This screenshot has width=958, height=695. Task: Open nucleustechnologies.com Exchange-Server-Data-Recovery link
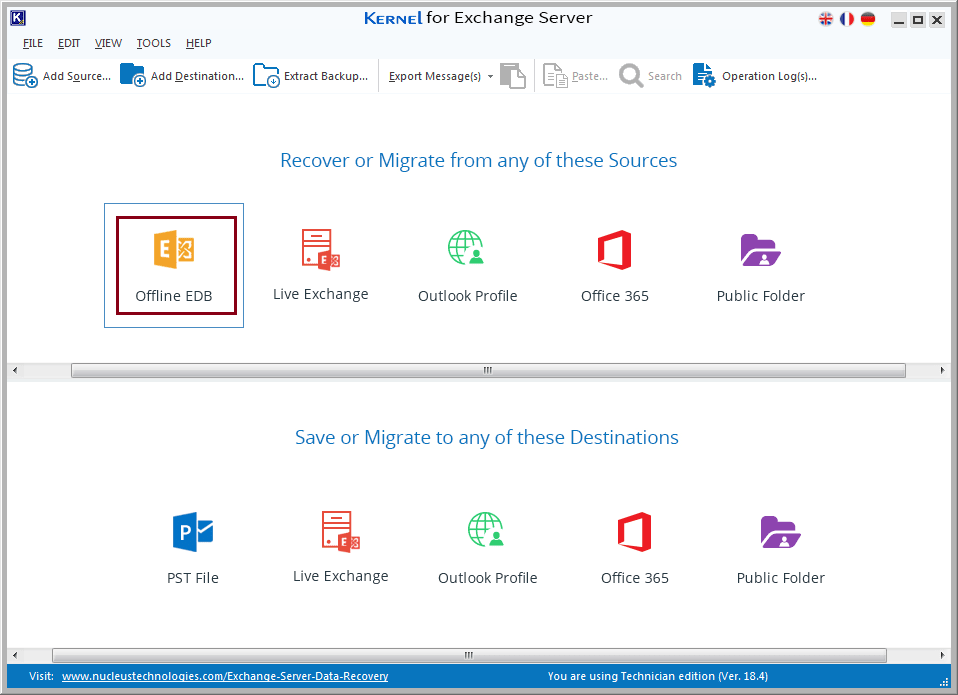coord(225,676)
